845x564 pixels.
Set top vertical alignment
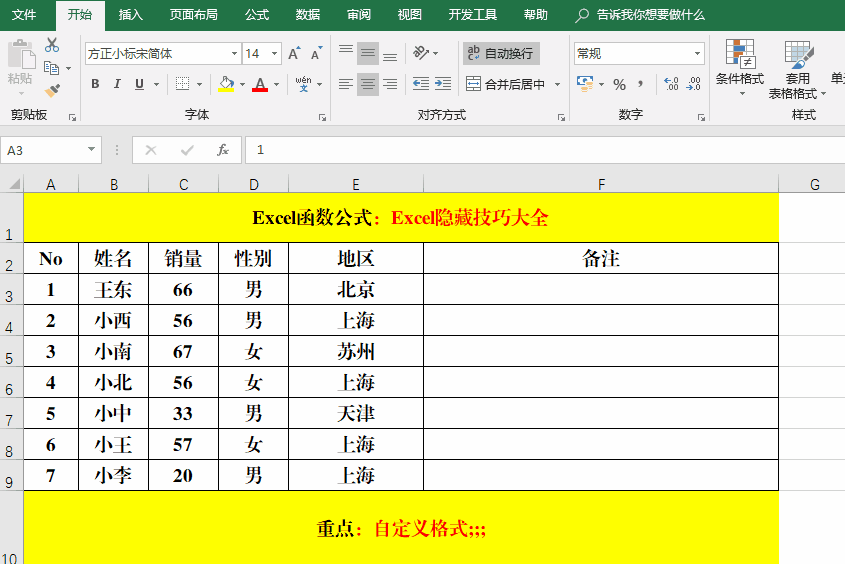(x=346, y=50)
